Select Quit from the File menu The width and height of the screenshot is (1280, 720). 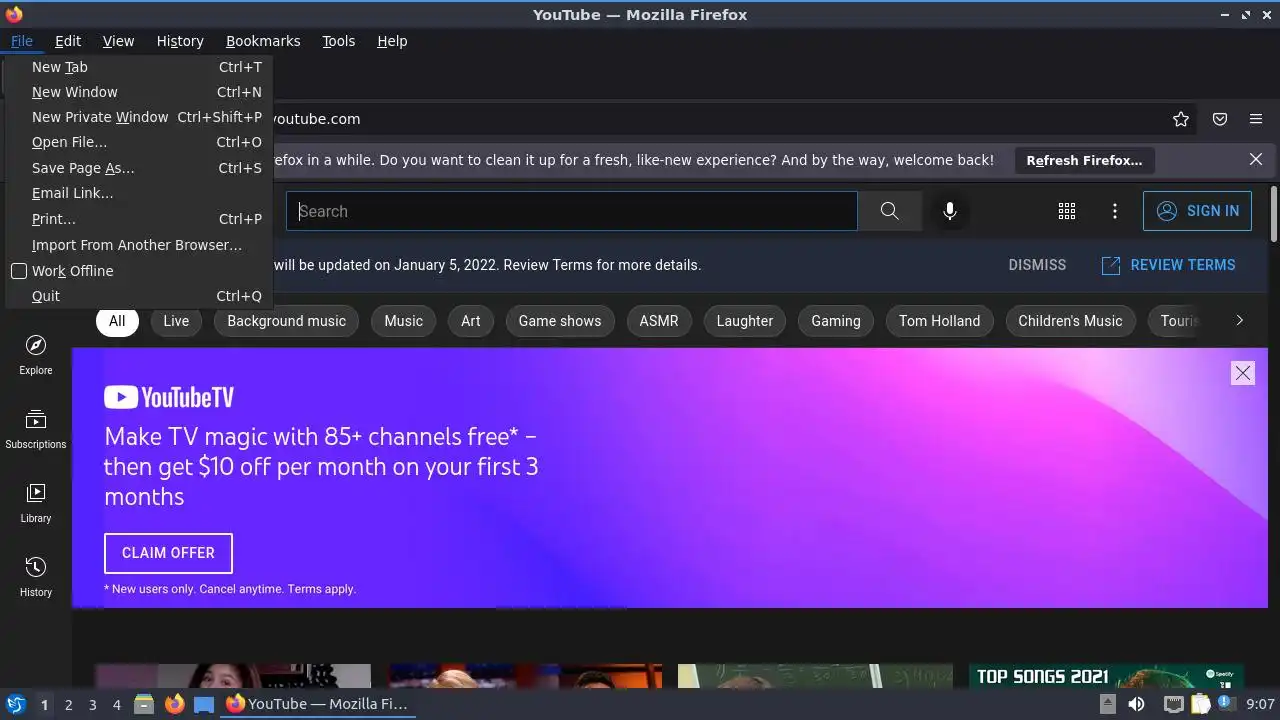[x=138, y=296]
